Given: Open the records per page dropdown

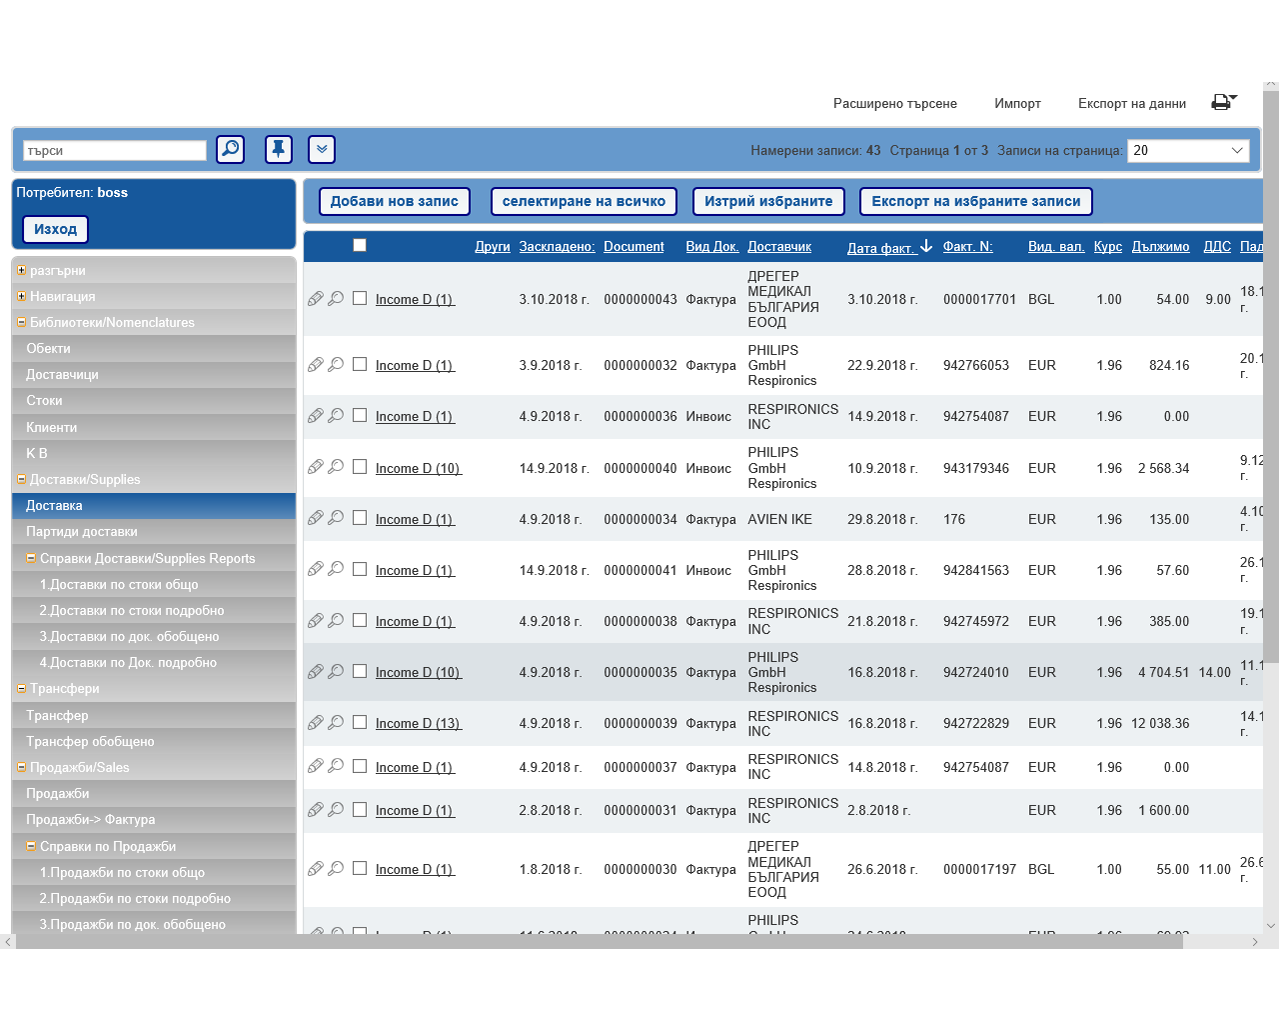Looking at the screenshot, I should pyautogui.click(x=1188, y=151).
